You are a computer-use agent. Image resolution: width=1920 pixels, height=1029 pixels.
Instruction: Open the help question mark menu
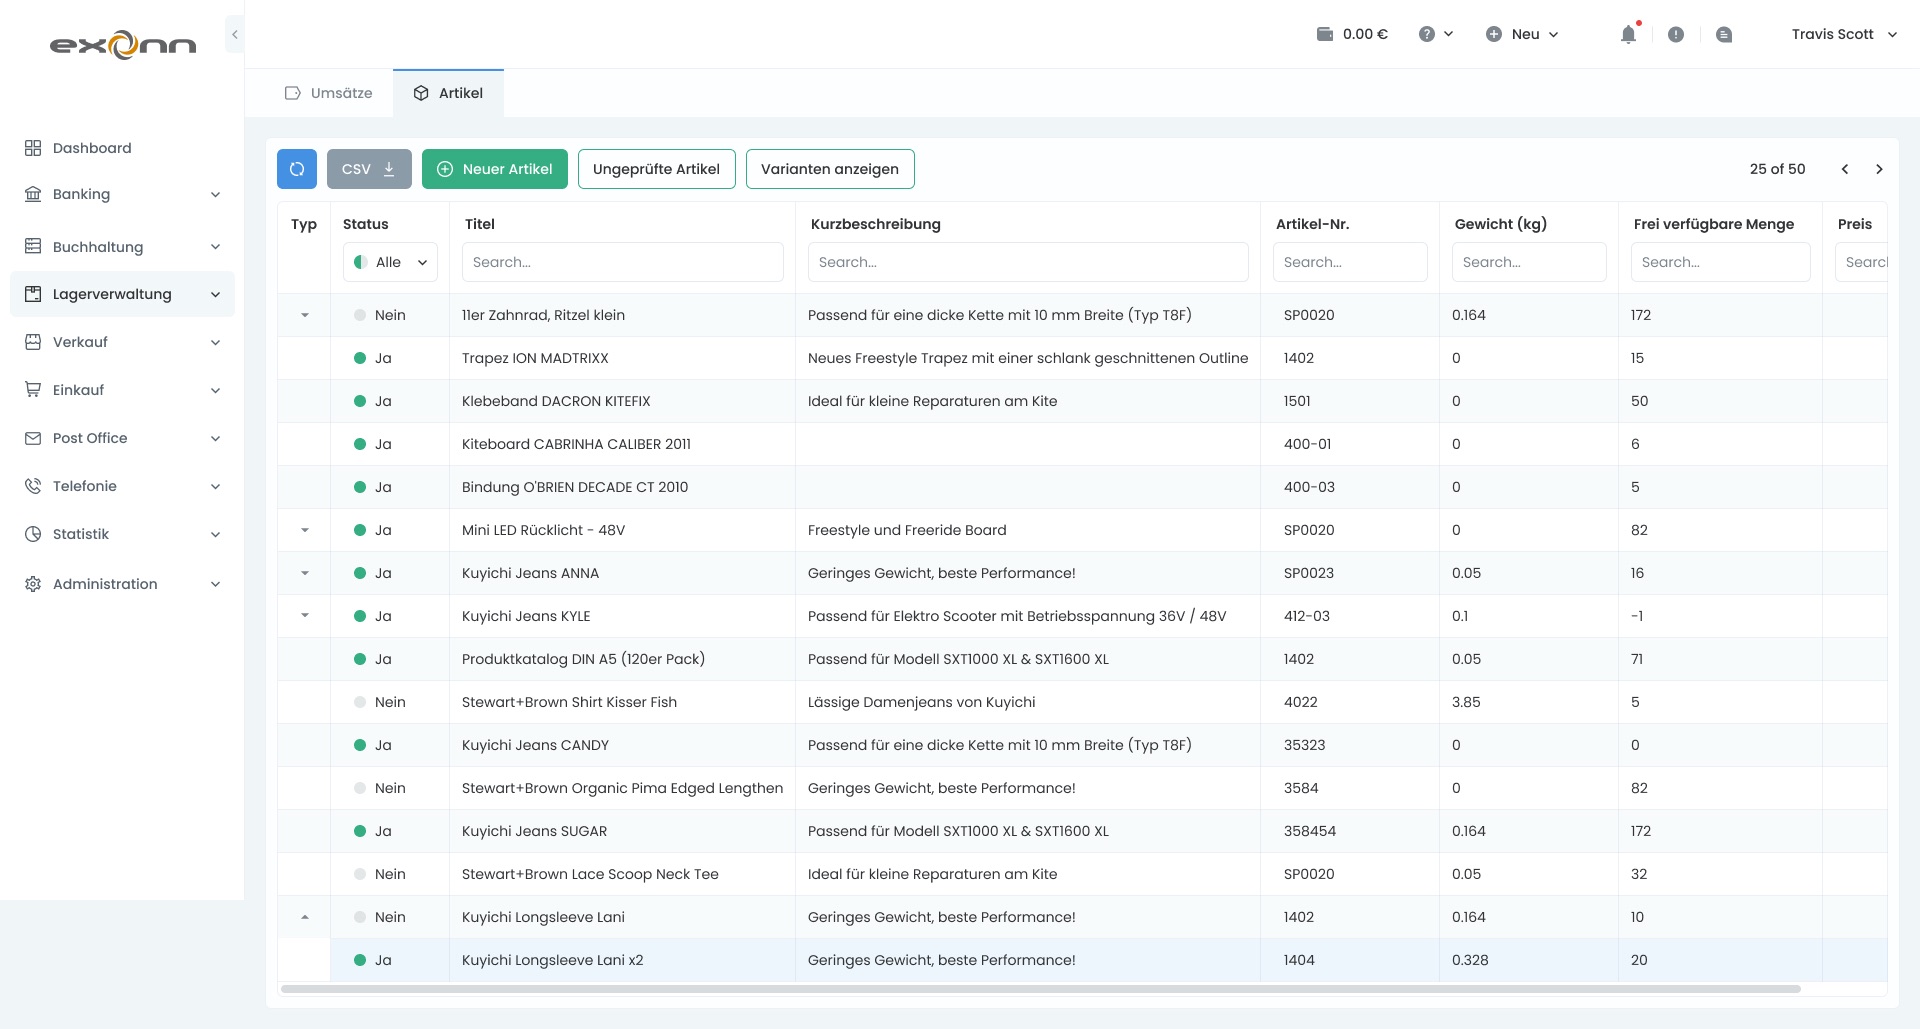tap(1435, 34)
